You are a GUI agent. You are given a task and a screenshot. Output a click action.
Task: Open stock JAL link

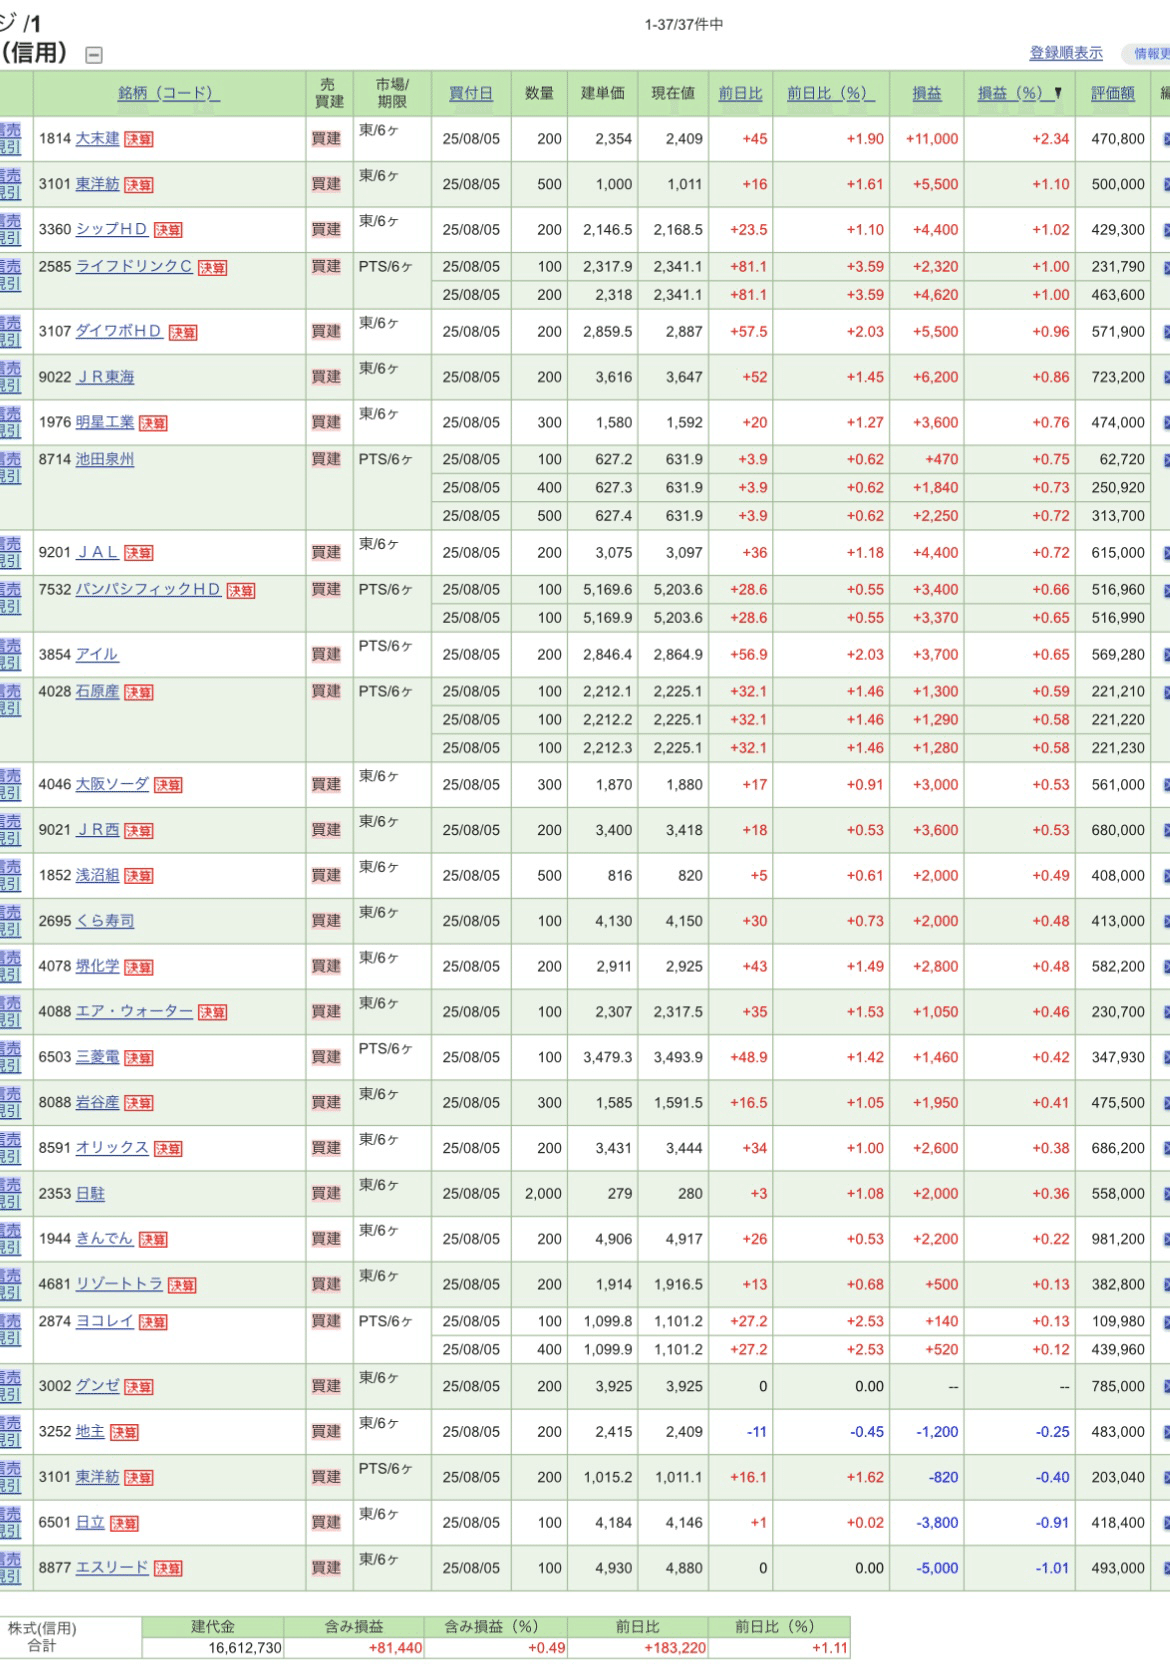[x=97, y=552]
